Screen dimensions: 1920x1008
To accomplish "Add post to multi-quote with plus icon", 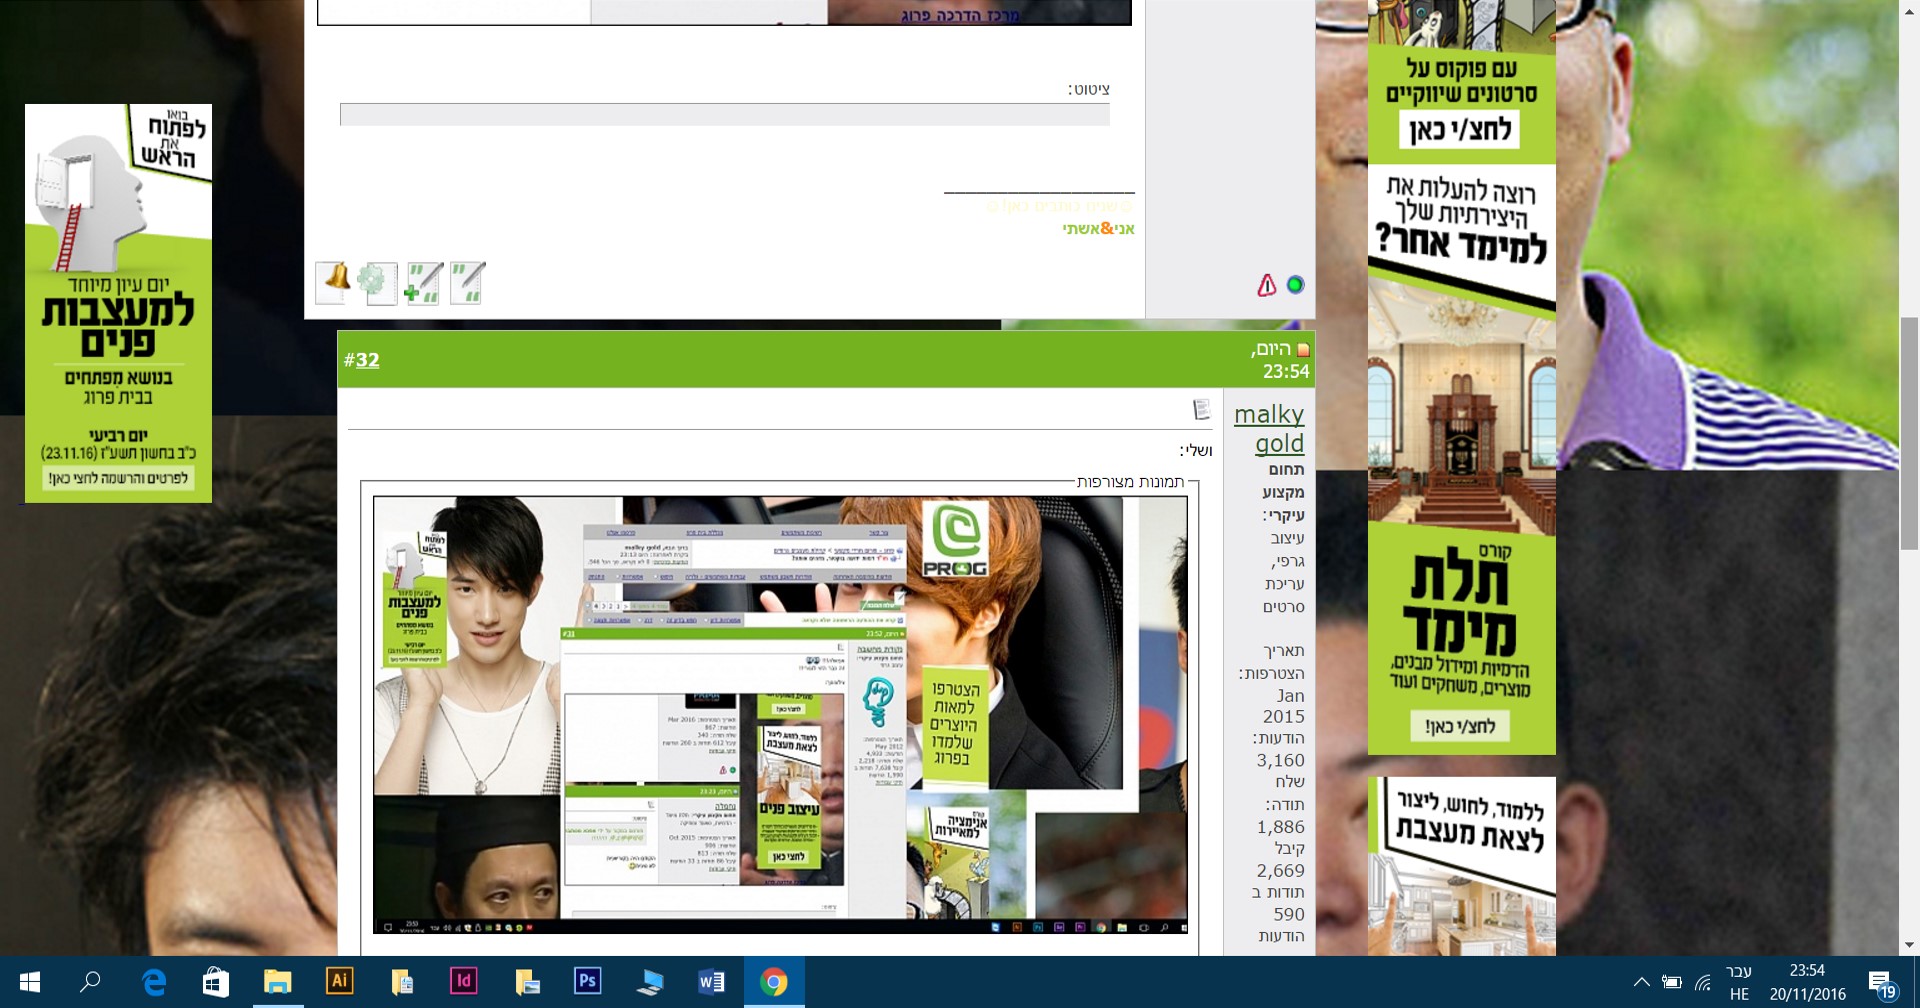I will 423,283.
